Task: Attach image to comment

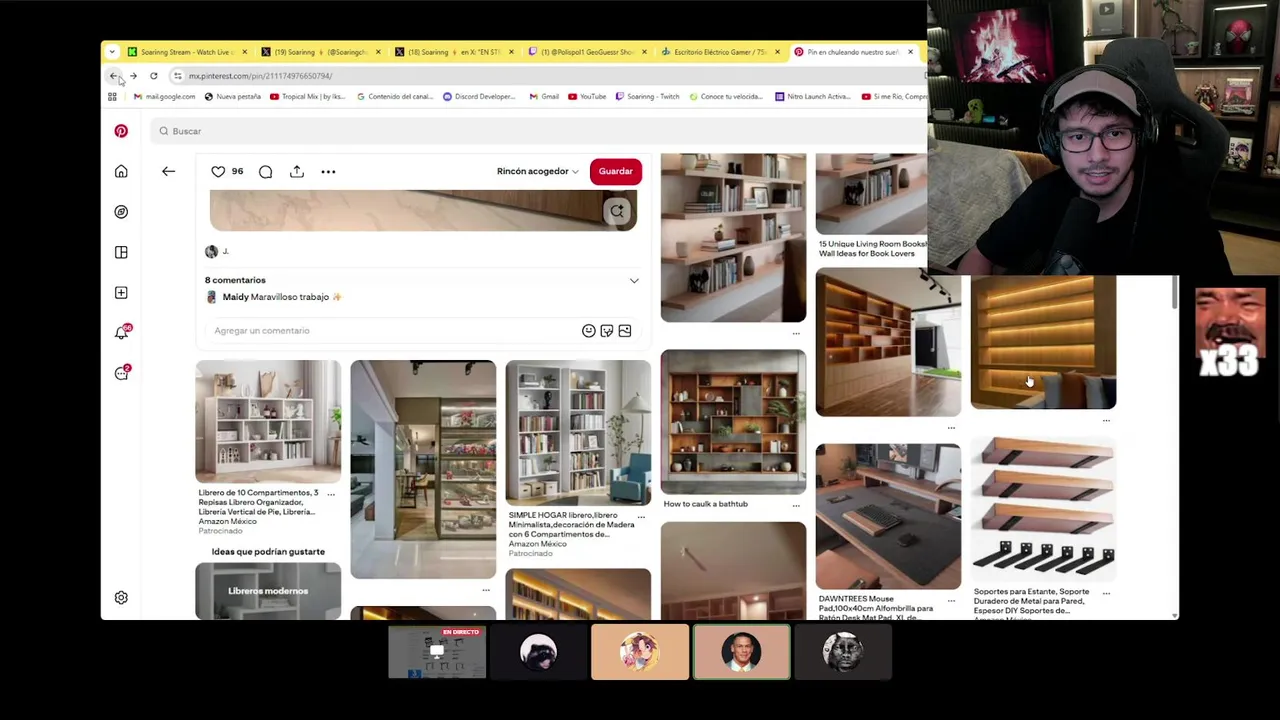Action: [624, 331]
